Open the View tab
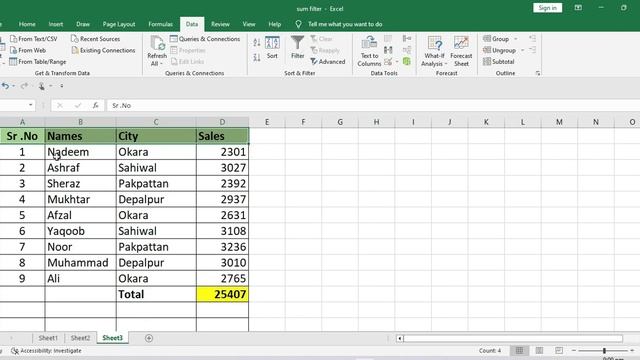This screenshot has width=640, height=360. point(249,24)
